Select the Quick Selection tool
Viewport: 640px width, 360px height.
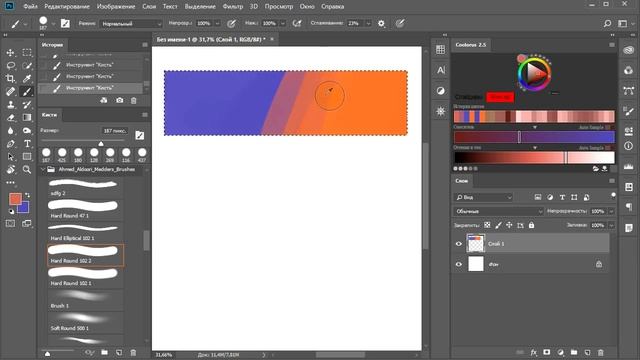27,65
